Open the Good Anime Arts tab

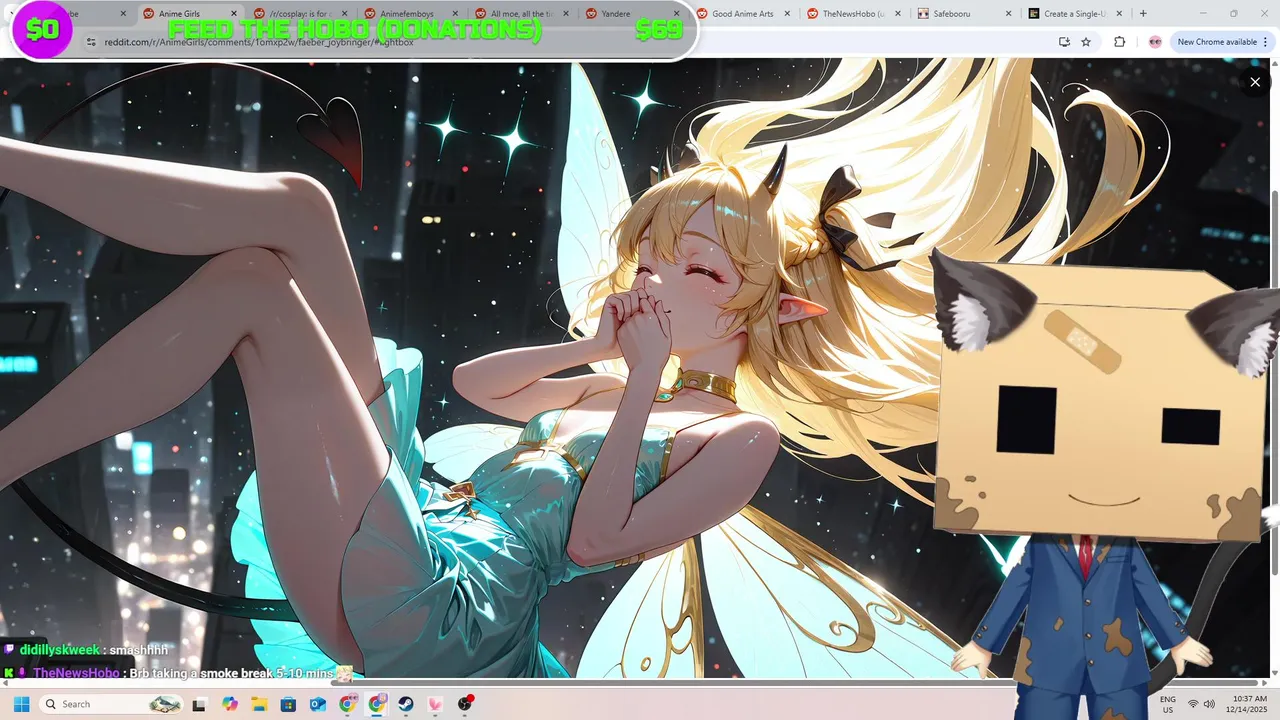tap(742, 14)
